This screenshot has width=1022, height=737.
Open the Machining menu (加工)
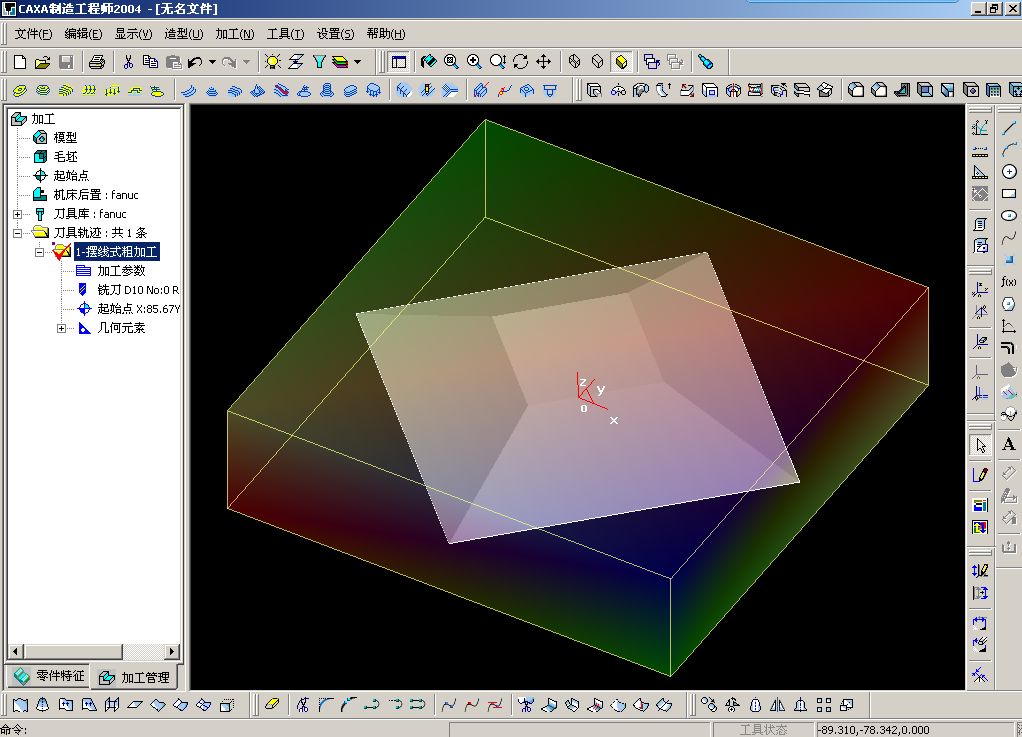(235, 34)
